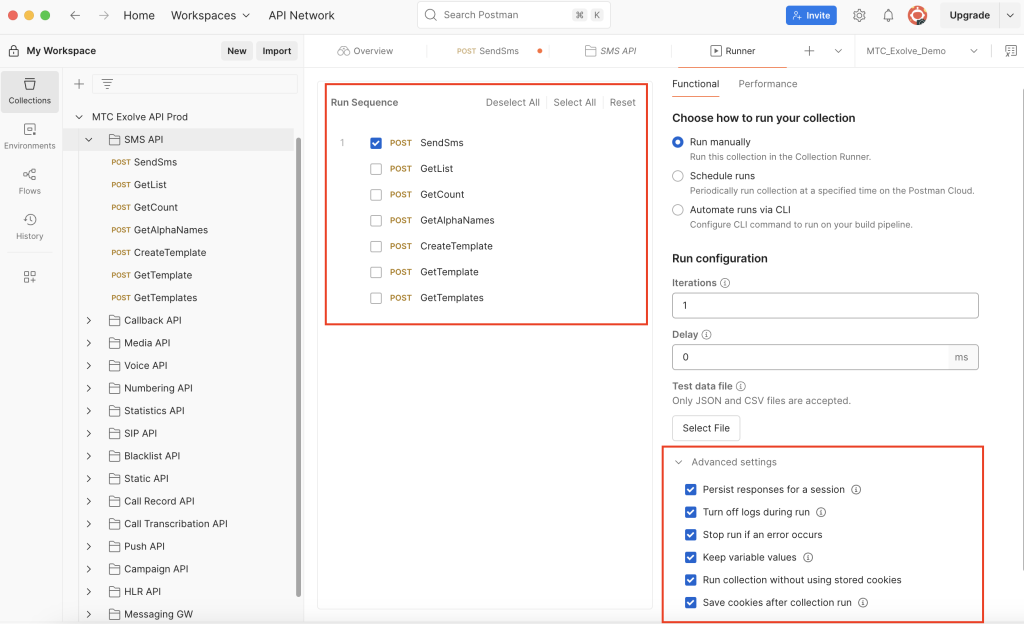Open the configure workspace sidebar icon

pyautogui.click(x=30, y=277)
